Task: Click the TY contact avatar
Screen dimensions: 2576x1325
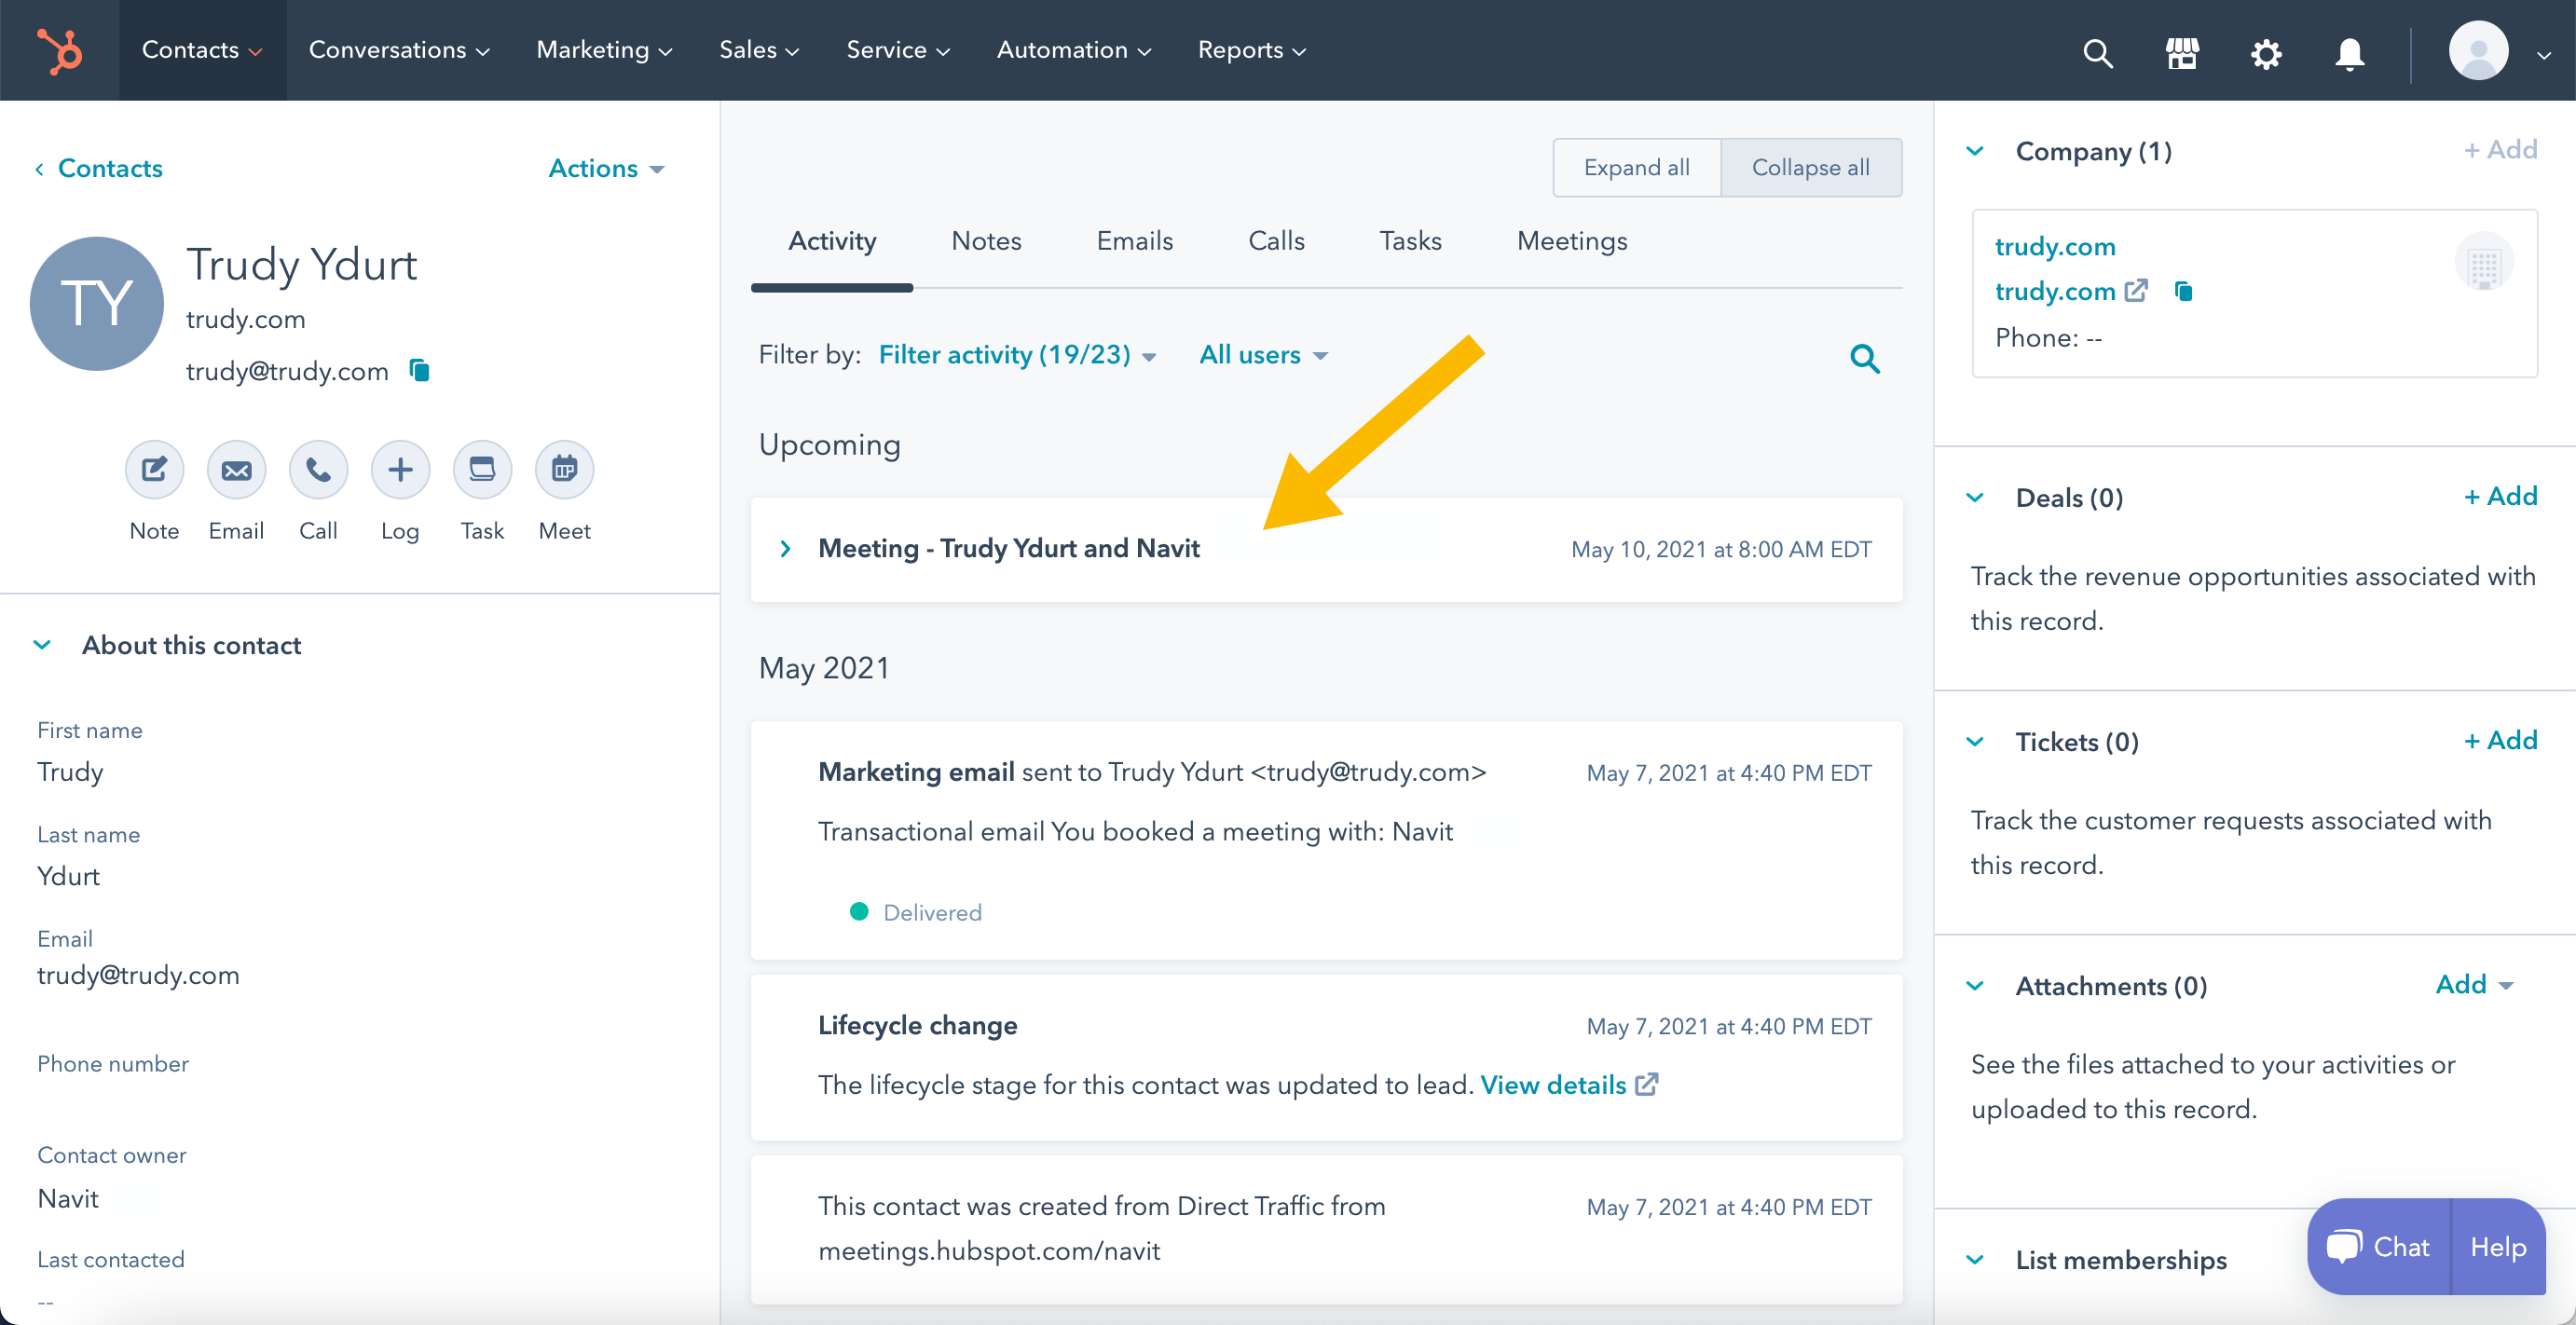Action: 97,303
